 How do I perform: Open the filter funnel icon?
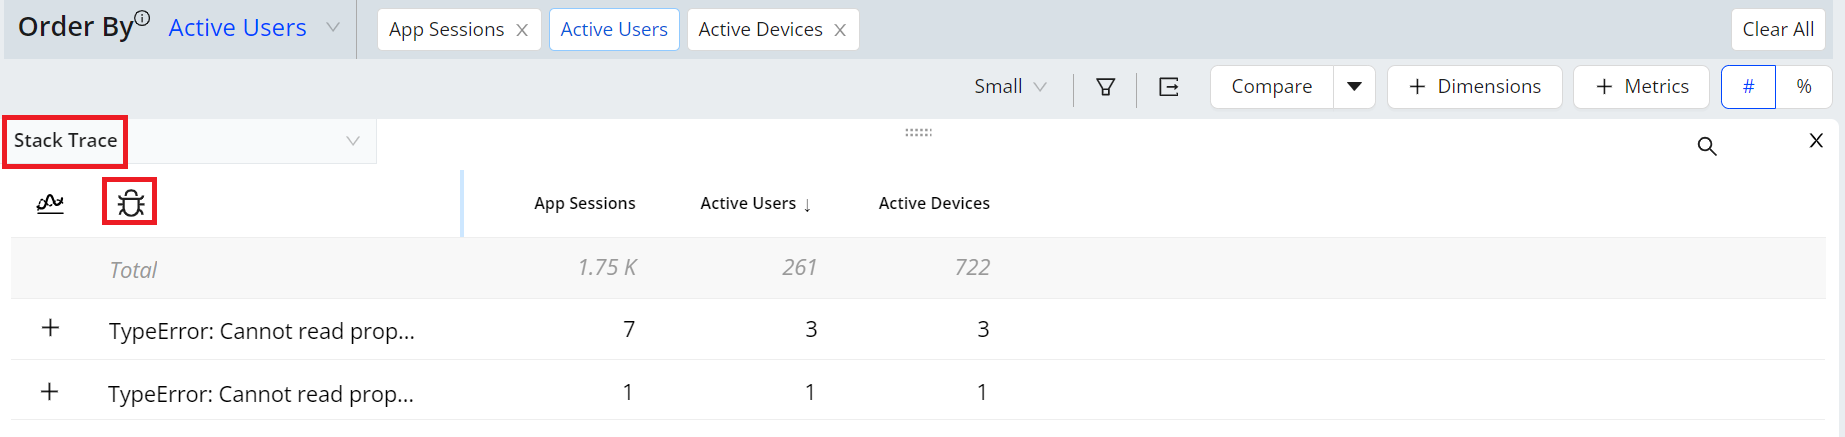1106,87
